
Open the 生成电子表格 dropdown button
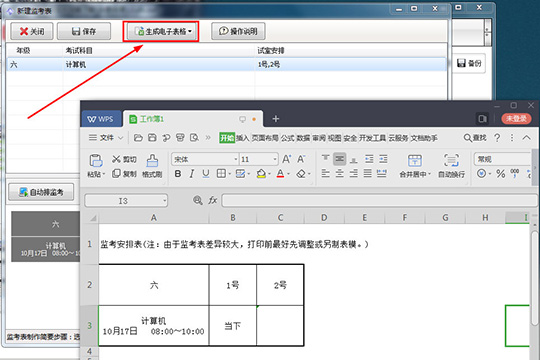161,31
